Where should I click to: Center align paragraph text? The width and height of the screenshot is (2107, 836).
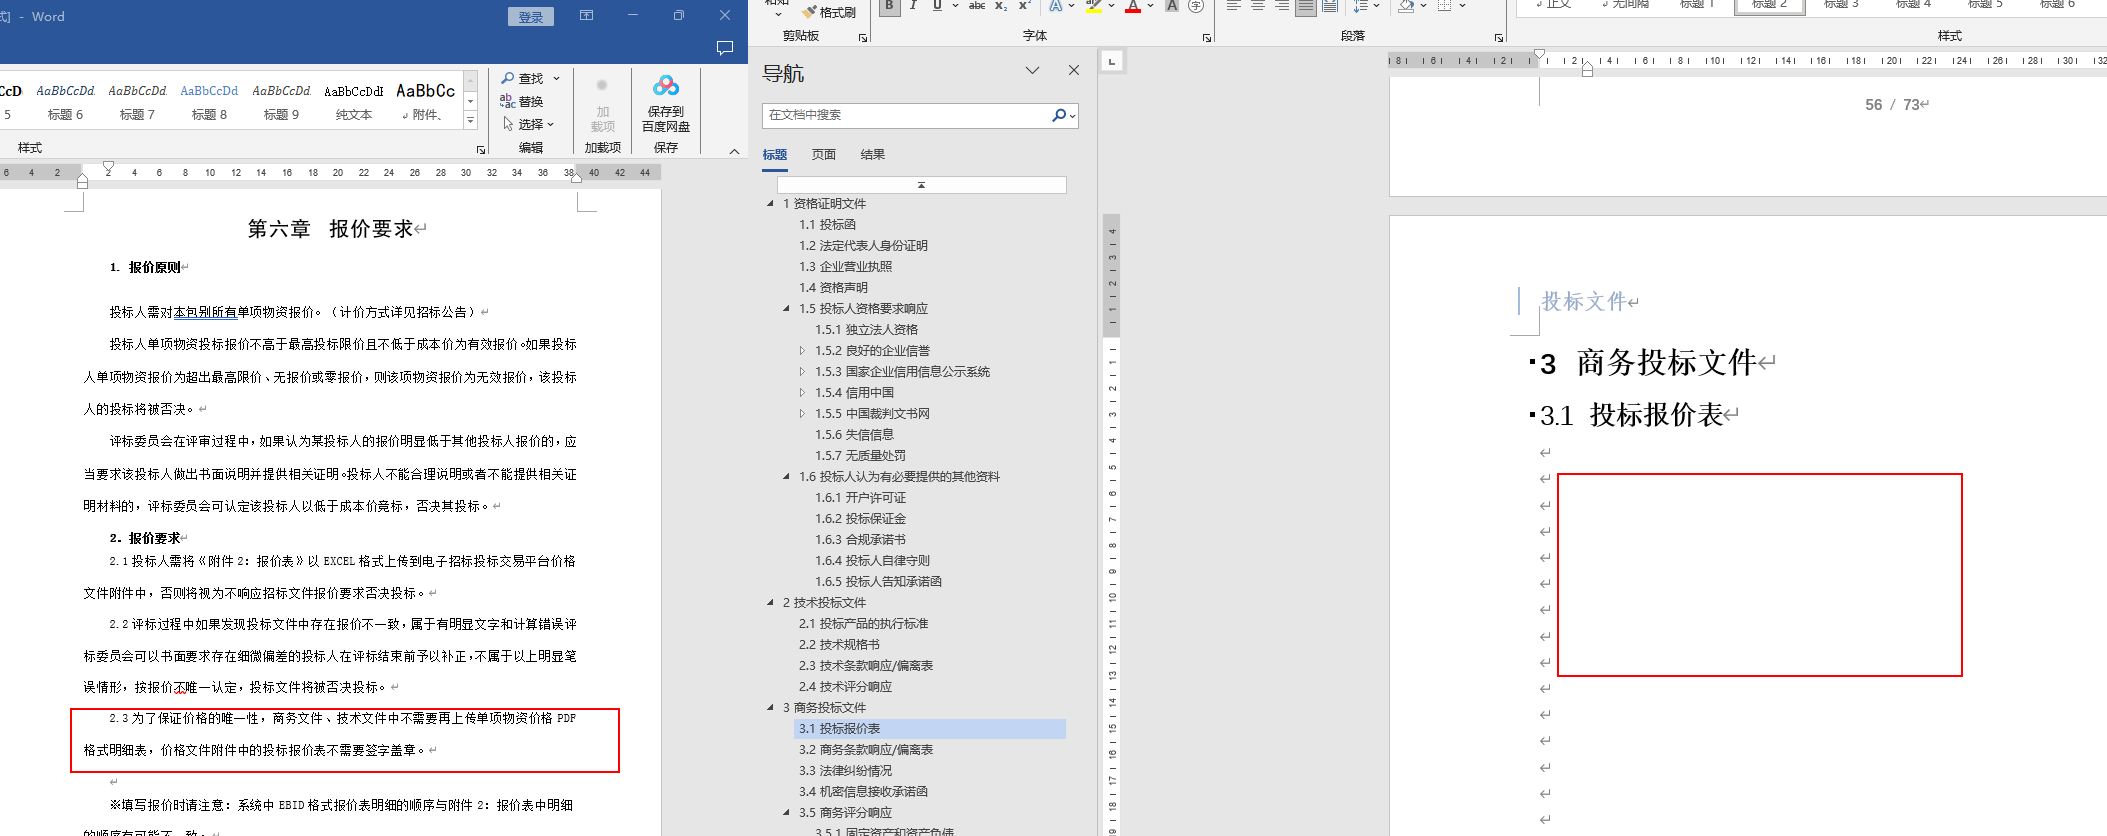tap(1258, 6)
